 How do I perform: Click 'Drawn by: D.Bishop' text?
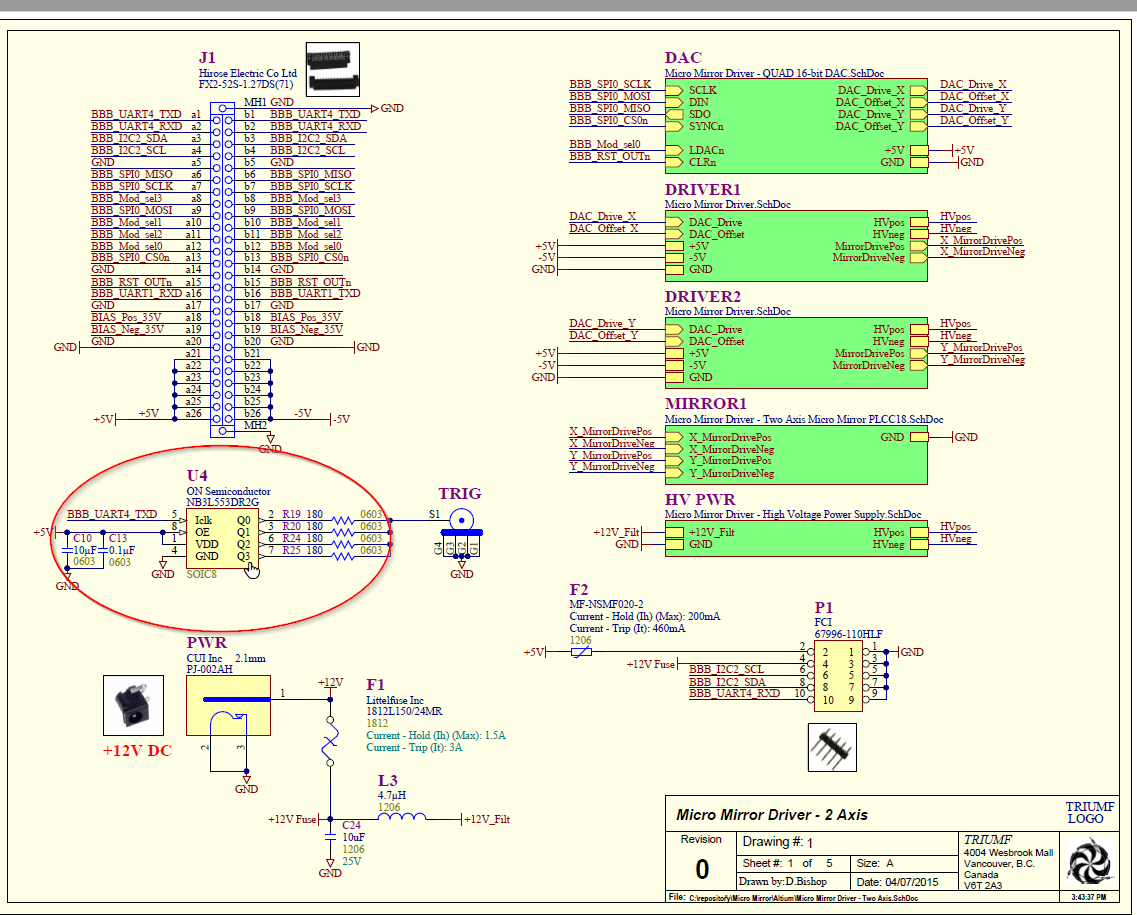[x=782, y=882]
